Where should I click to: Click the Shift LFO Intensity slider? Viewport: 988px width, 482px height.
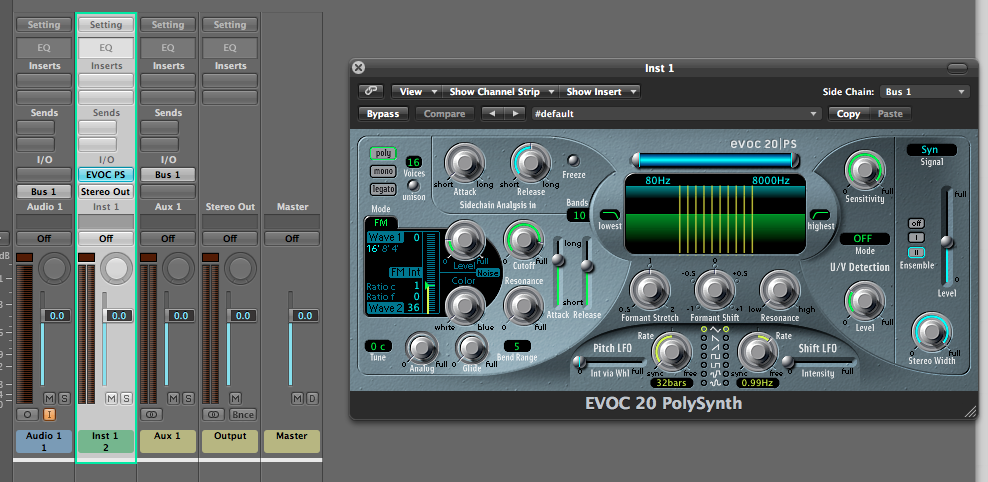[820, 361]
